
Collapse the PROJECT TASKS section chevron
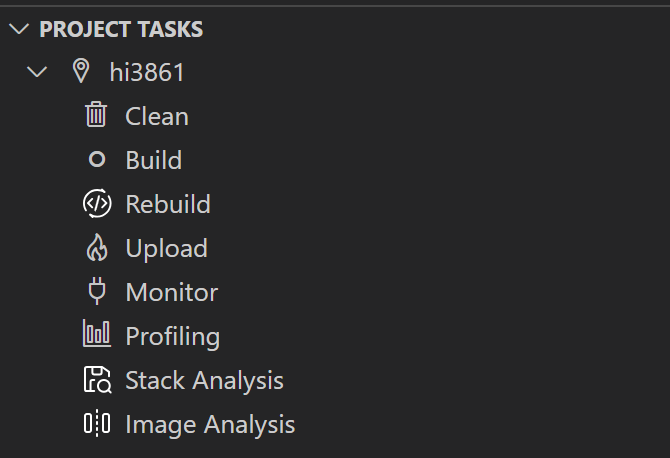(x=19, y=29)
